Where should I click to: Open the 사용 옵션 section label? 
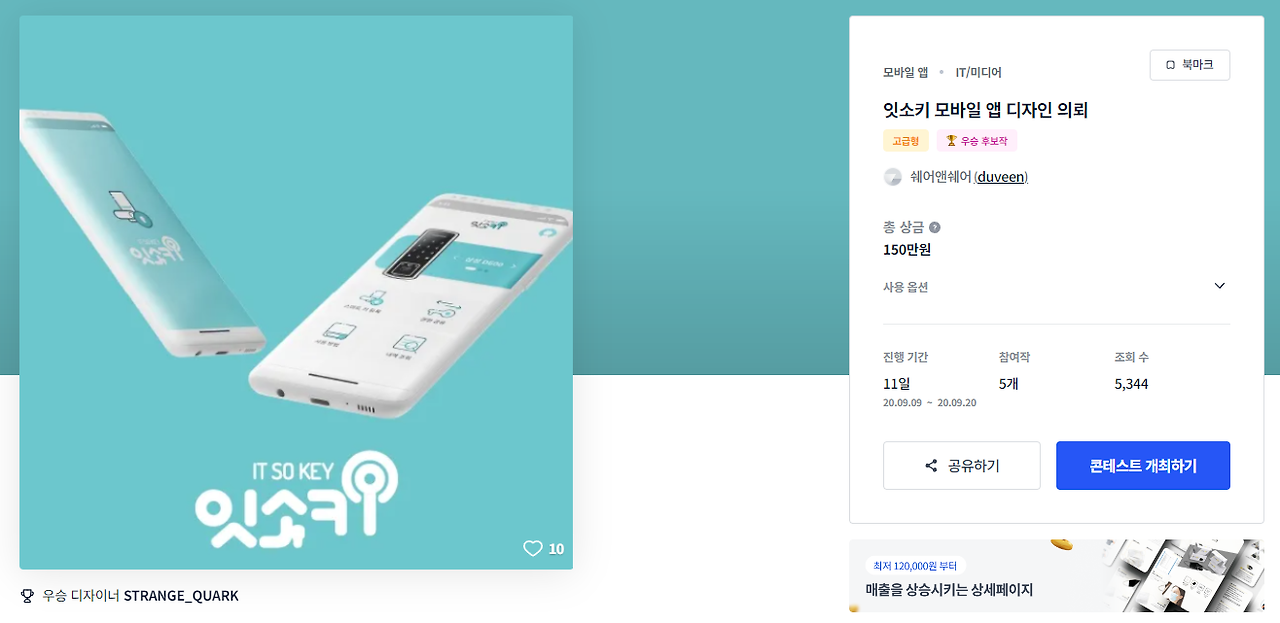pyautogui.click(x=905, y=287)
